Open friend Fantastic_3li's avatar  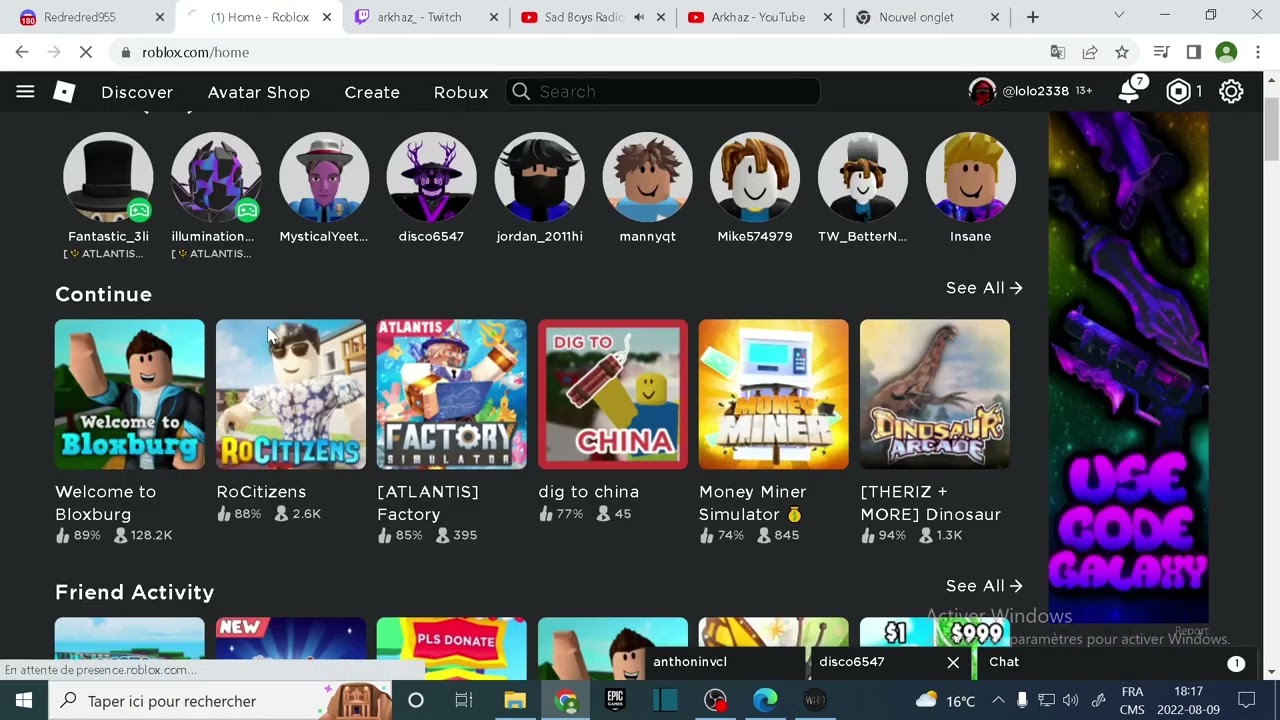pyautogui.click(x=108, y=177)
